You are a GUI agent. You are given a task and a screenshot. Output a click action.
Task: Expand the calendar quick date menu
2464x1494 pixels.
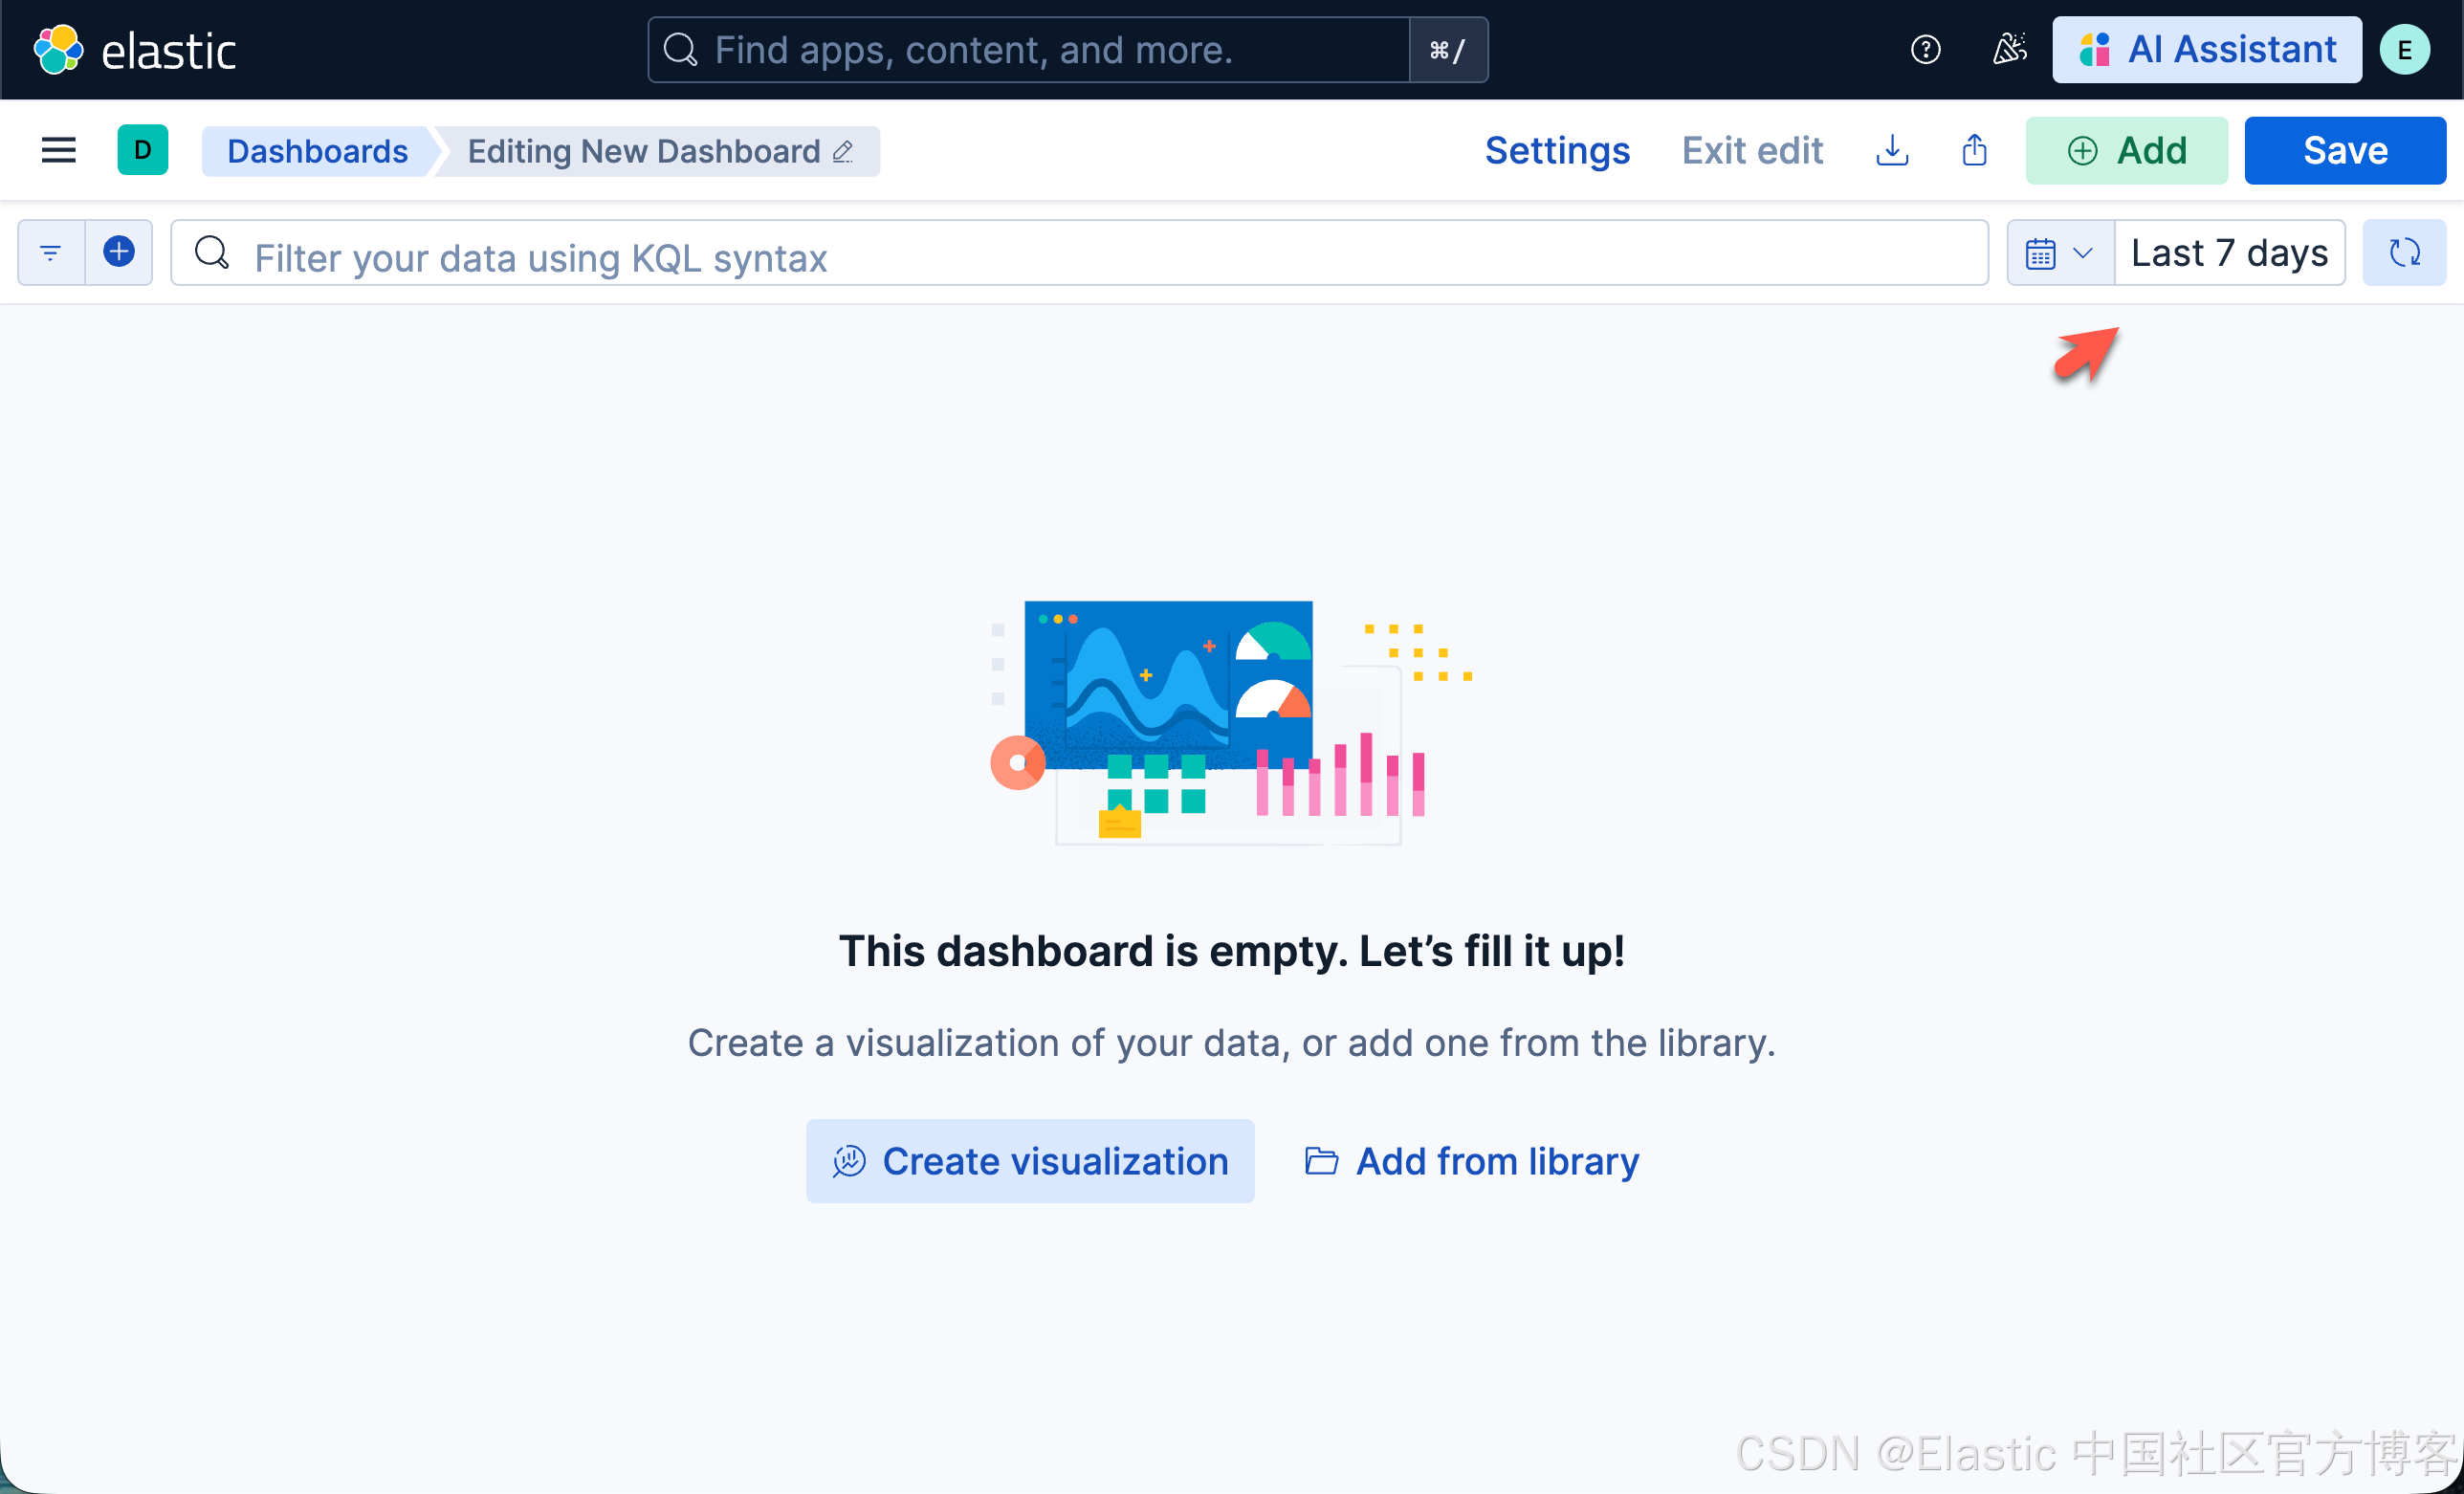[2059, 253]
